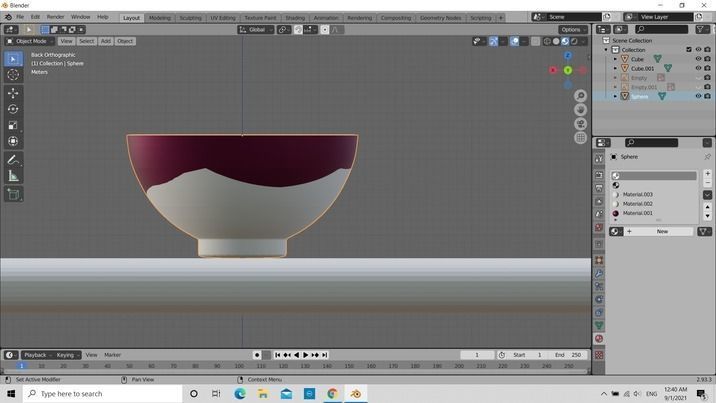Expand the Cube tree item
The image size is (716, 403).
tap(615, 59)
